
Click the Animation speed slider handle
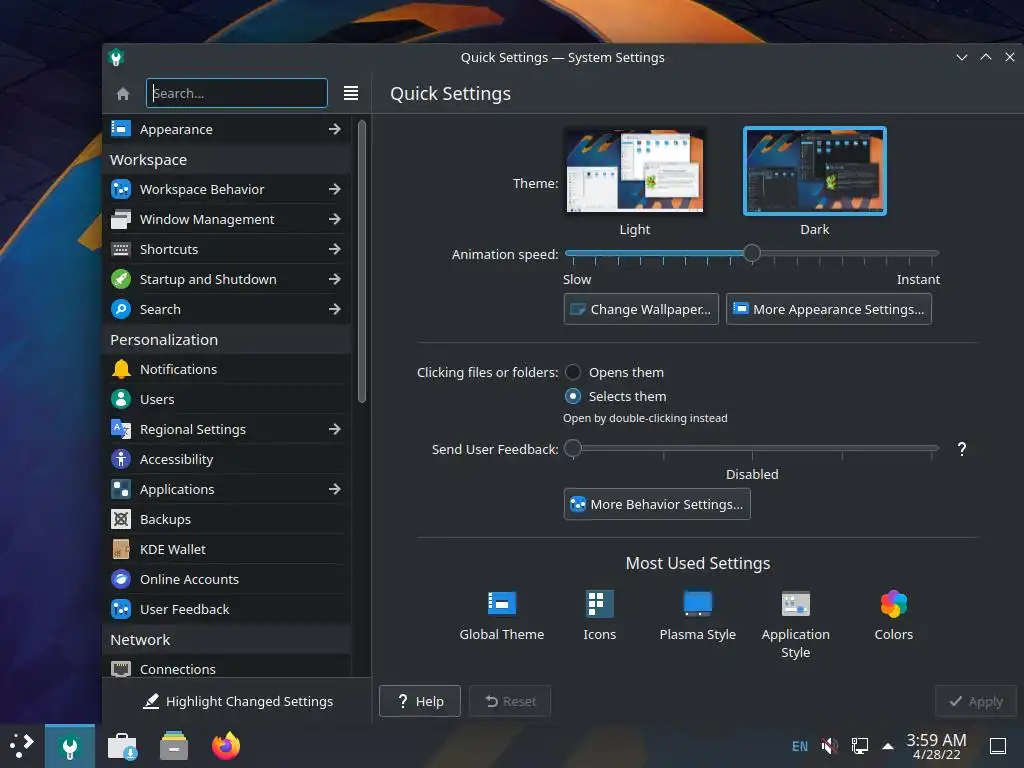click(x=752, y=253)
